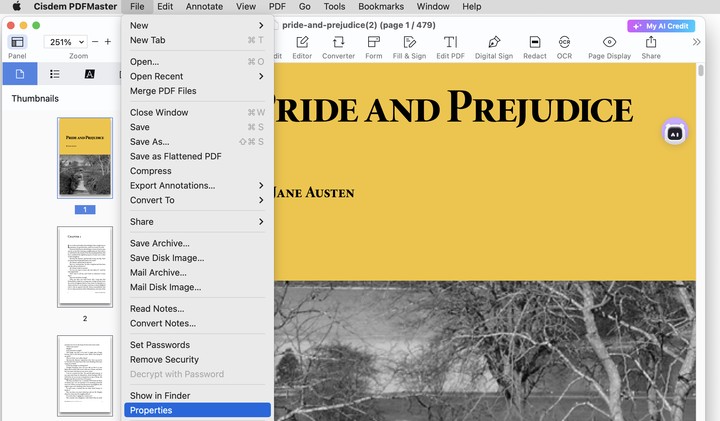720x421 pixels.
Task: Open the Bookmarks menu
Action: [381, 6]
